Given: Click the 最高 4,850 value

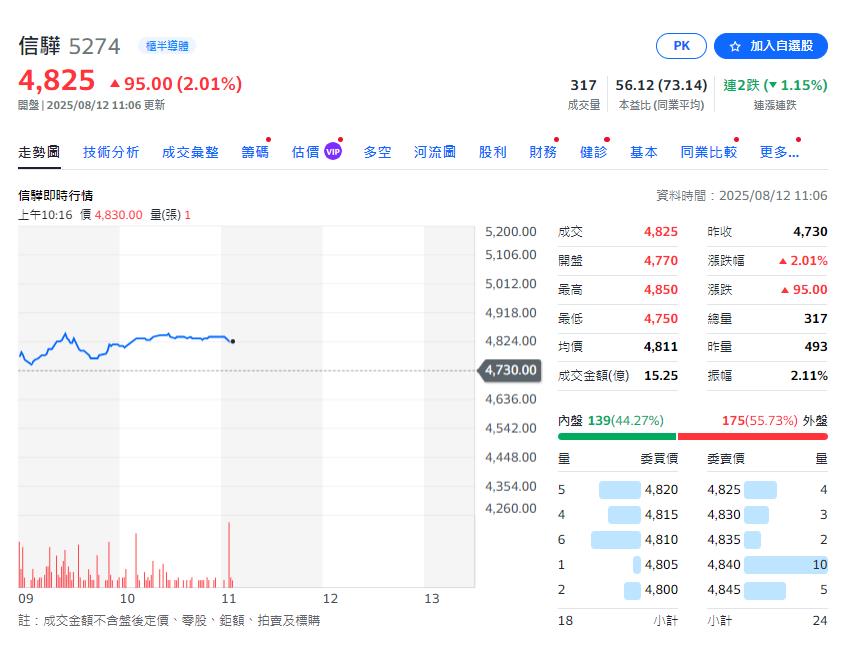Looking at the screenshot, I should (661, 290).
